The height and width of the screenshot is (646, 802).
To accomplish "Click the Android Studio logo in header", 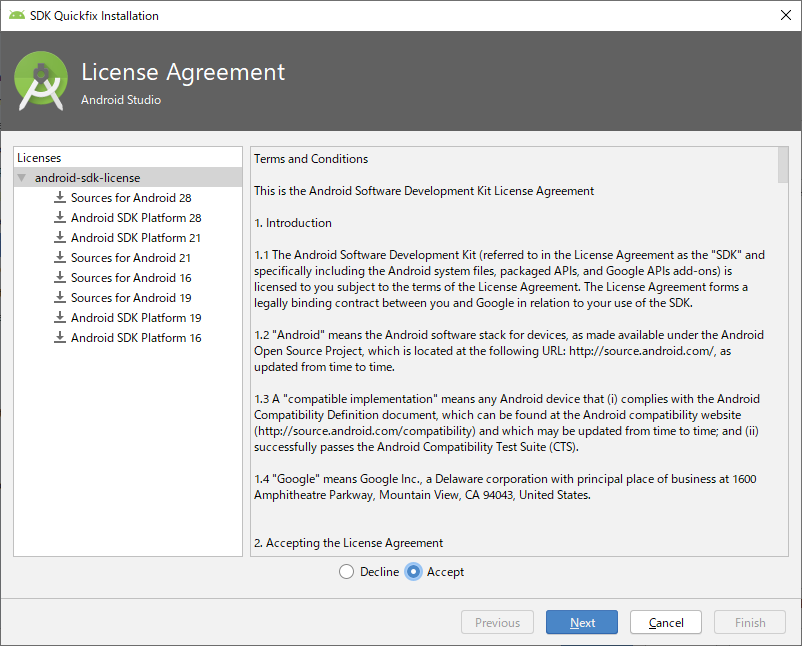I will 41,81.
